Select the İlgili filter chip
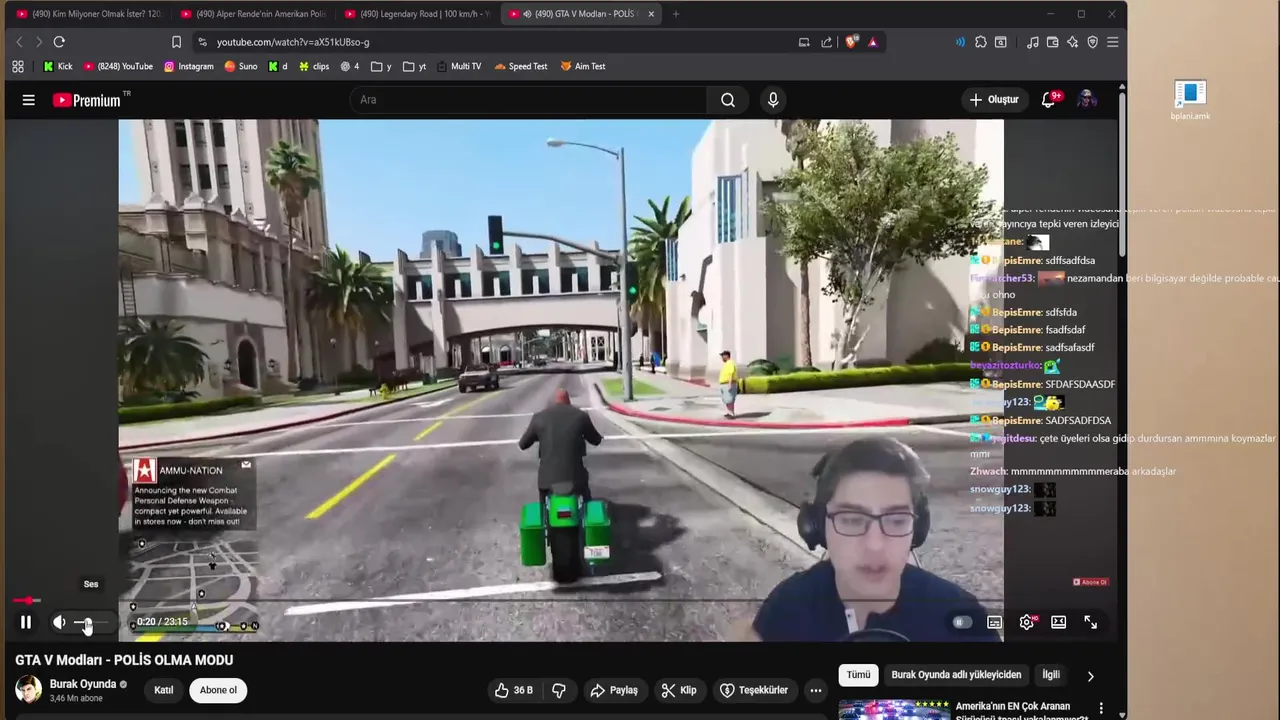 pyautogui.click(x=1051, y=675)
